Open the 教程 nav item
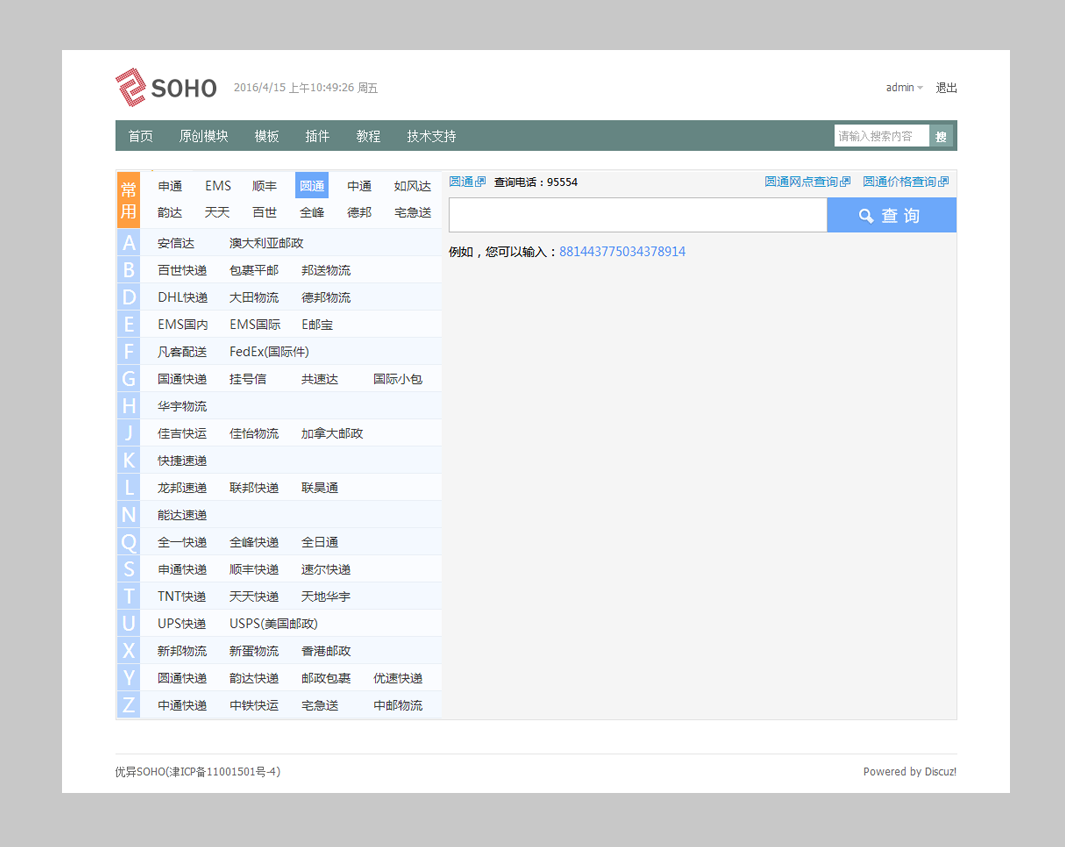 (x=368, y=136)
